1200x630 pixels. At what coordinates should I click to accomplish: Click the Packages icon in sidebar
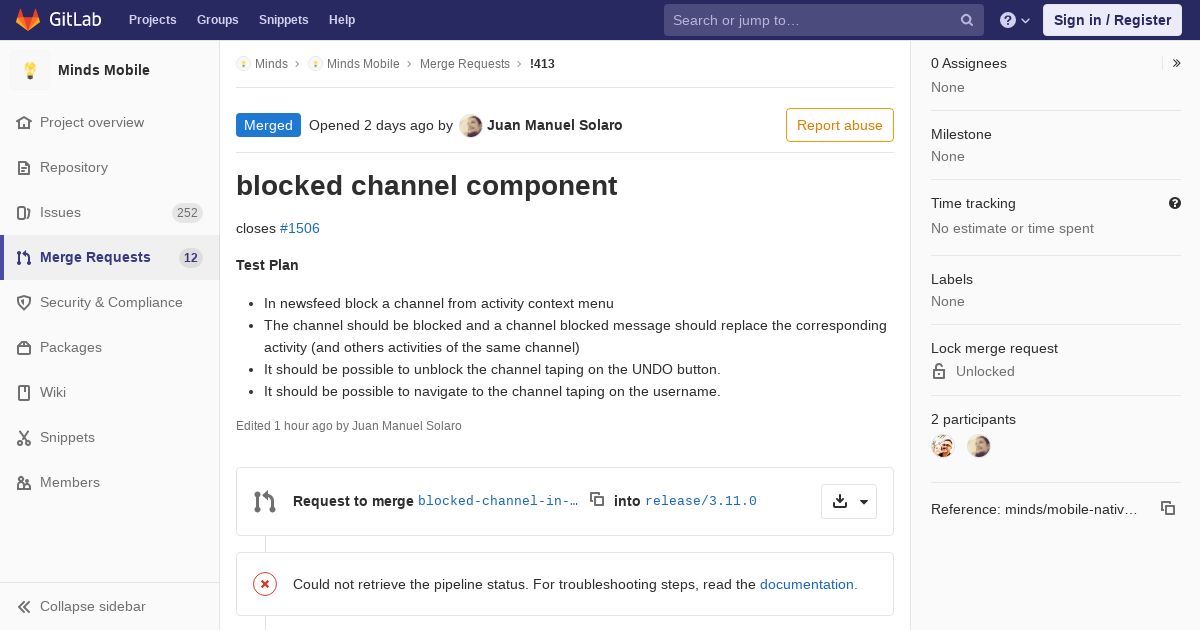click(24, 347)
